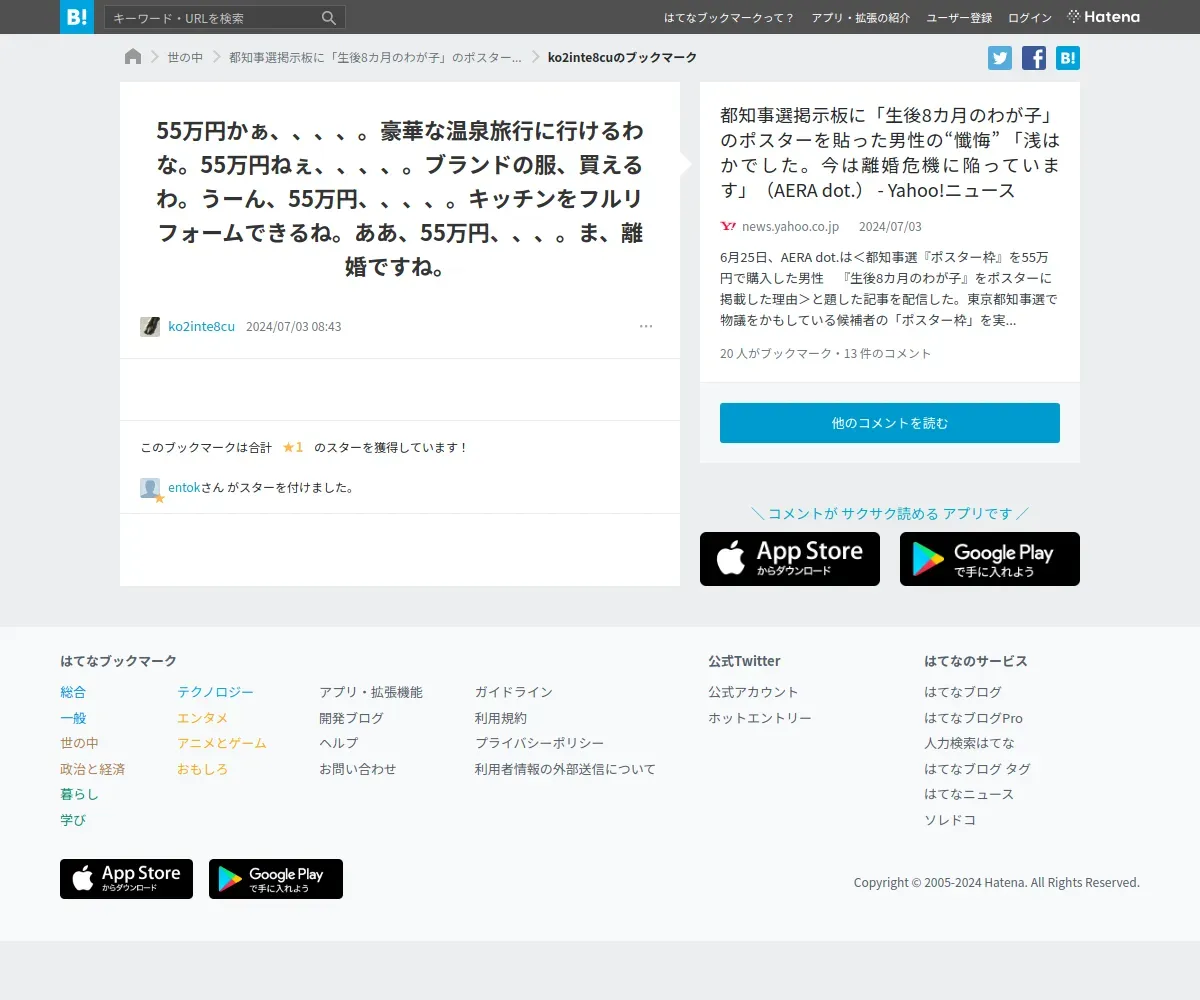Open 公式アカウント Twitter link

coord(753,692)
